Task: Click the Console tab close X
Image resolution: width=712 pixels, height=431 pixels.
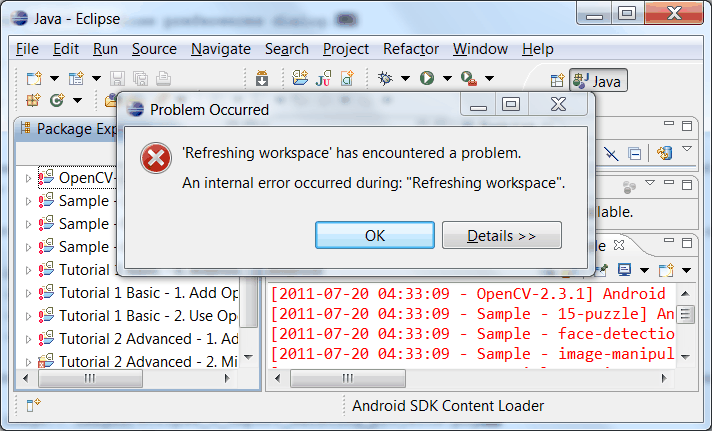Action: tap(618, 245)
